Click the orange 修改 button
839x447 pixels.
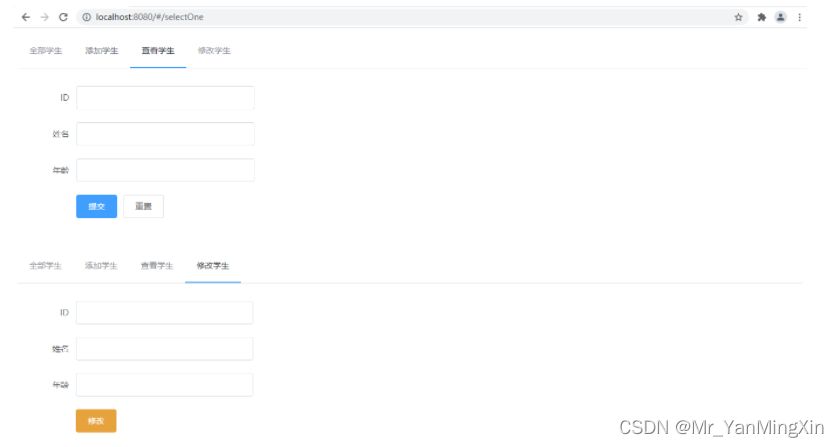96,421
